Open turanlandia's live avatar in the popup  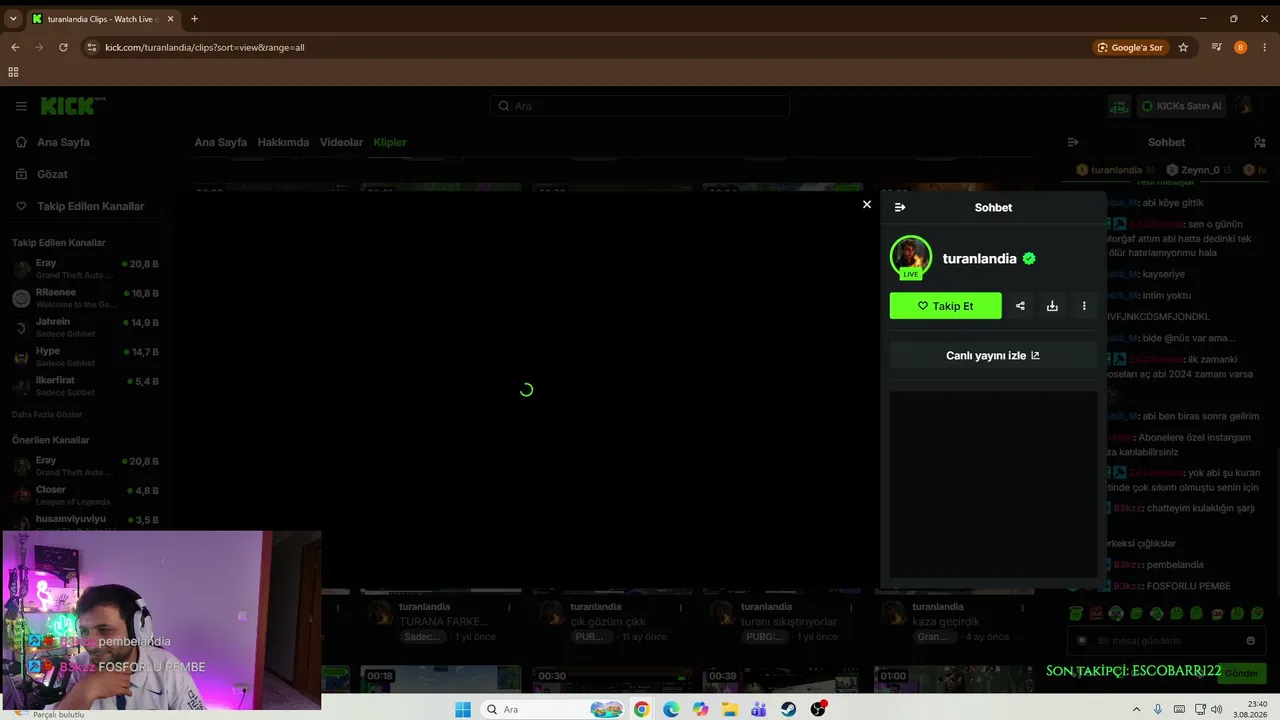click(911, 258)
